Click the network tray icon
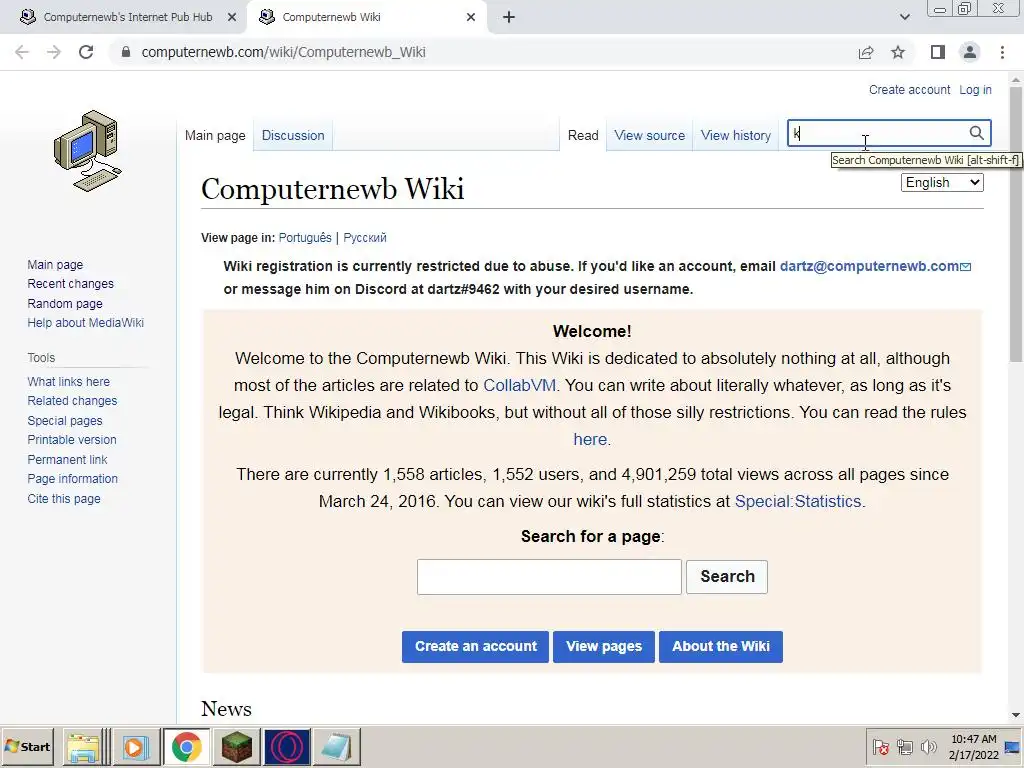Viewport: 1024px width, 768px height. click(905, 747)
